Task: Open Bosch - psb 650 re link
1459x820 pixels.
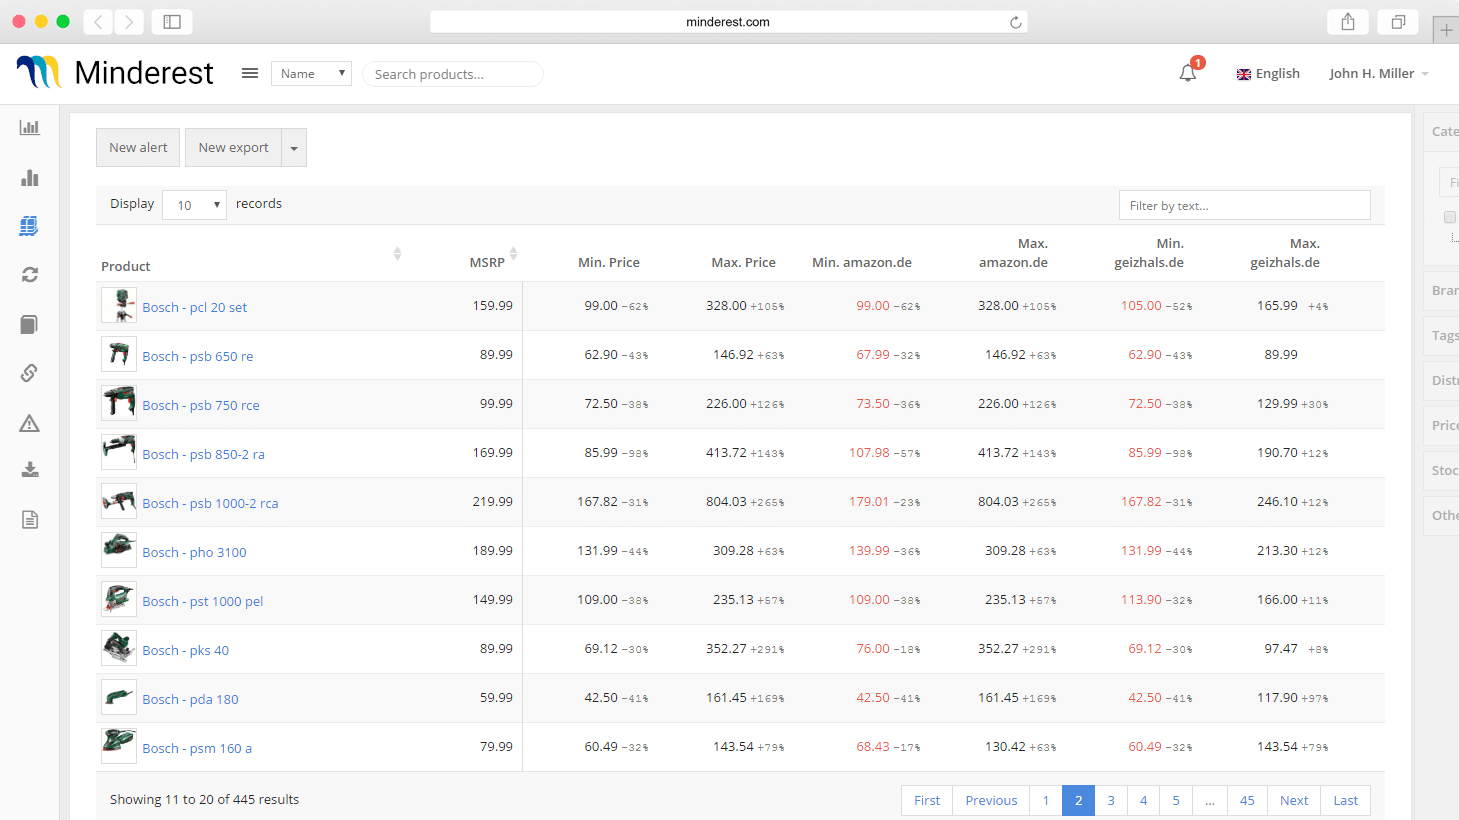Action: (x=198, y=356)
